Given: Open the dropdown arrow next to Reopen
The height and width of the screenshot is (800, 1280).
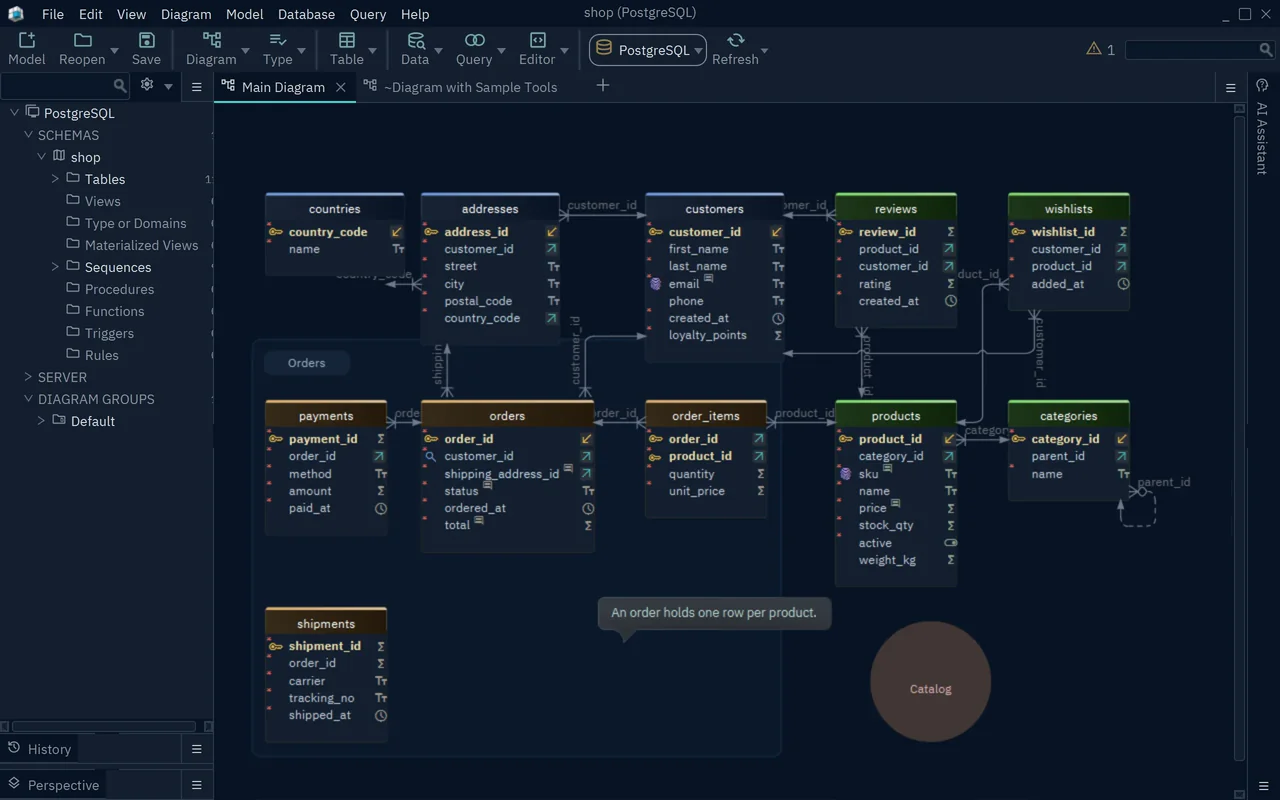Looking at the screenshot, I should 114,50.
